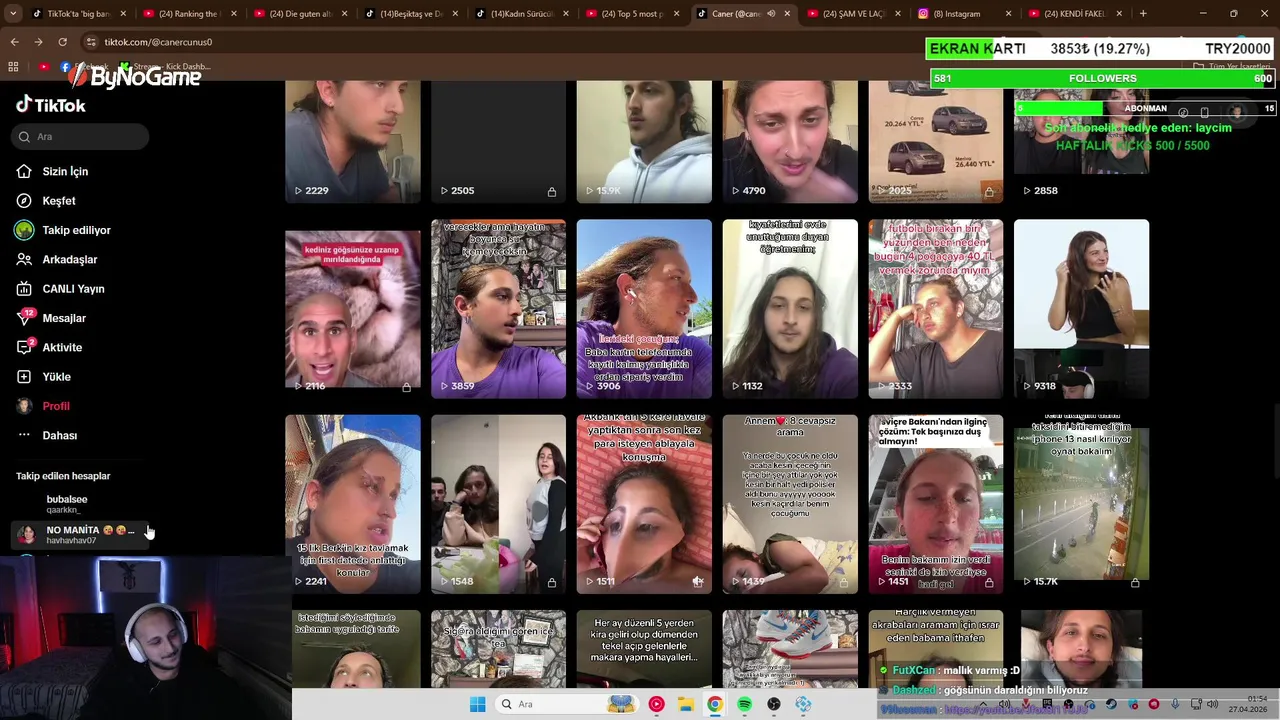The height and width of the screenshot is (720, 1280).
Task: Open Streamer - Kick Dashboard bookmark
Action: [x=166, y=67]
